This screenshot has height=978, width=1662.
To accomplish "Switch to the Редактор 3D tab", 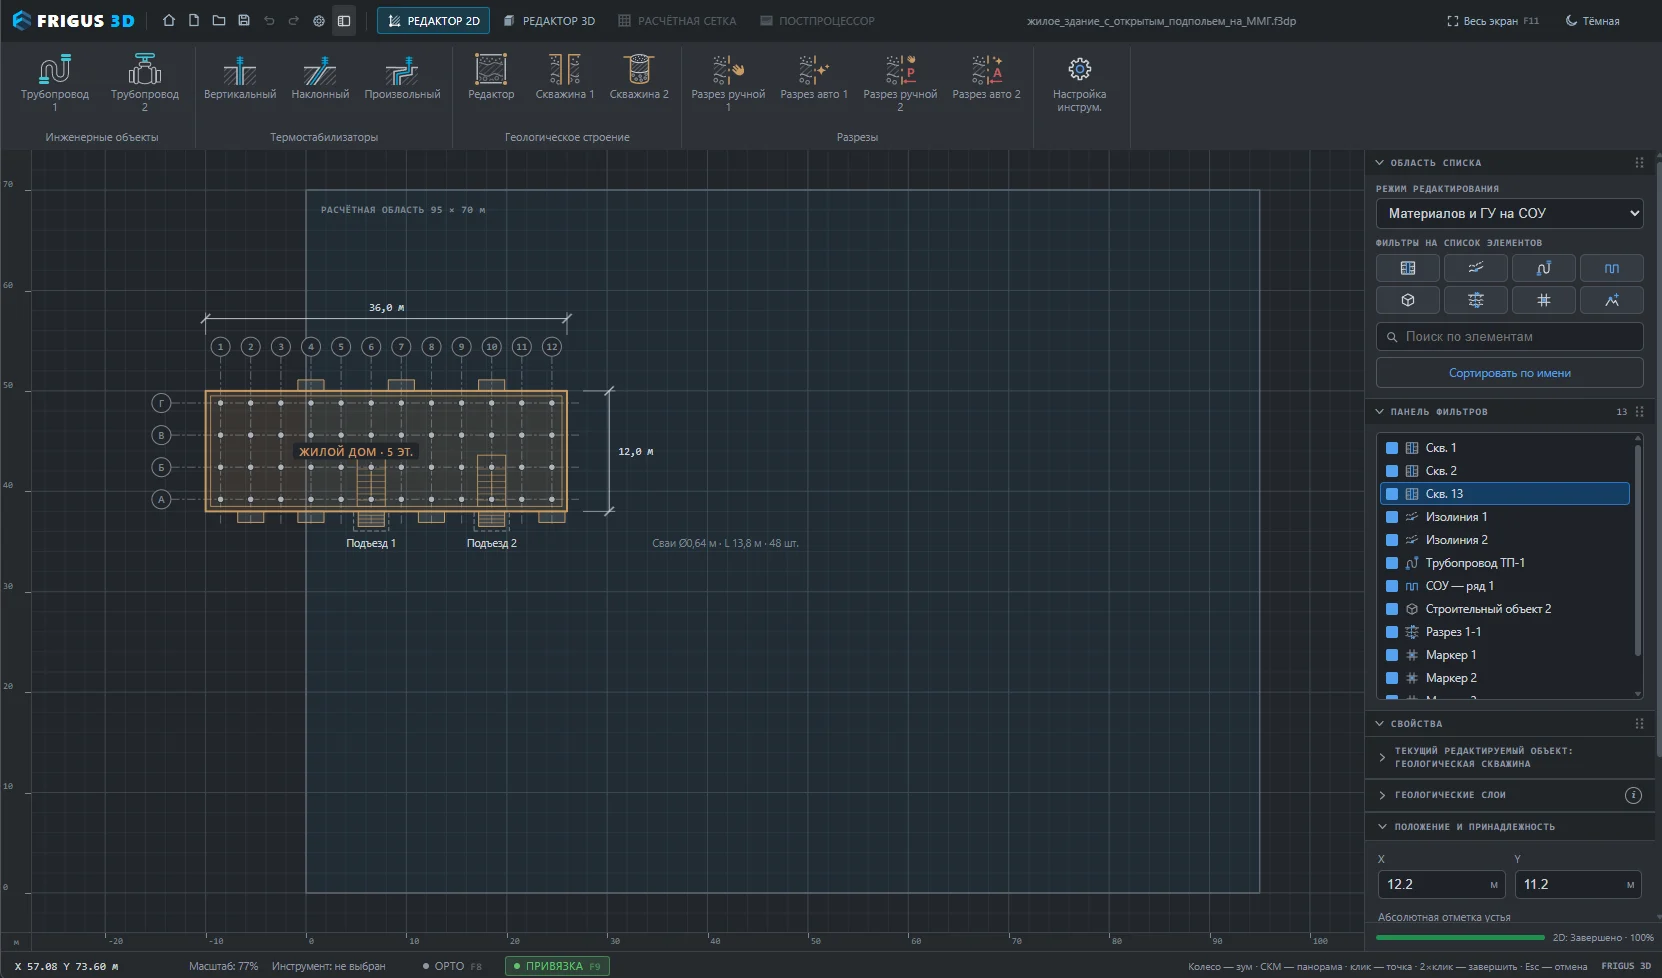I will click(x=549, y=21).
